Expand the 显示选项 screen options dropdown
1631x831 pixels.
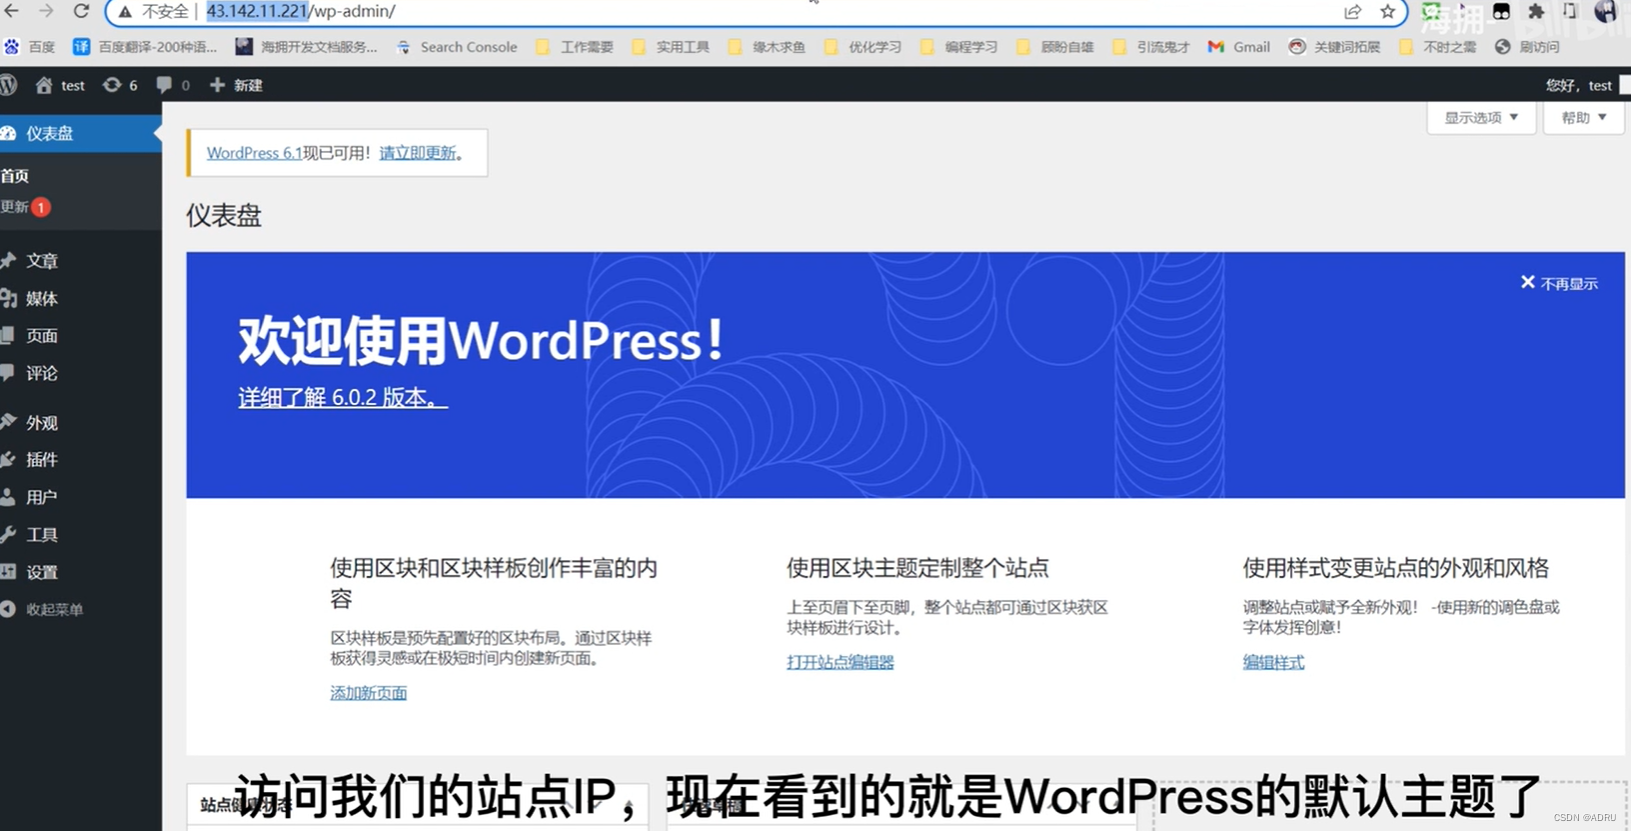click(1481, 117)
